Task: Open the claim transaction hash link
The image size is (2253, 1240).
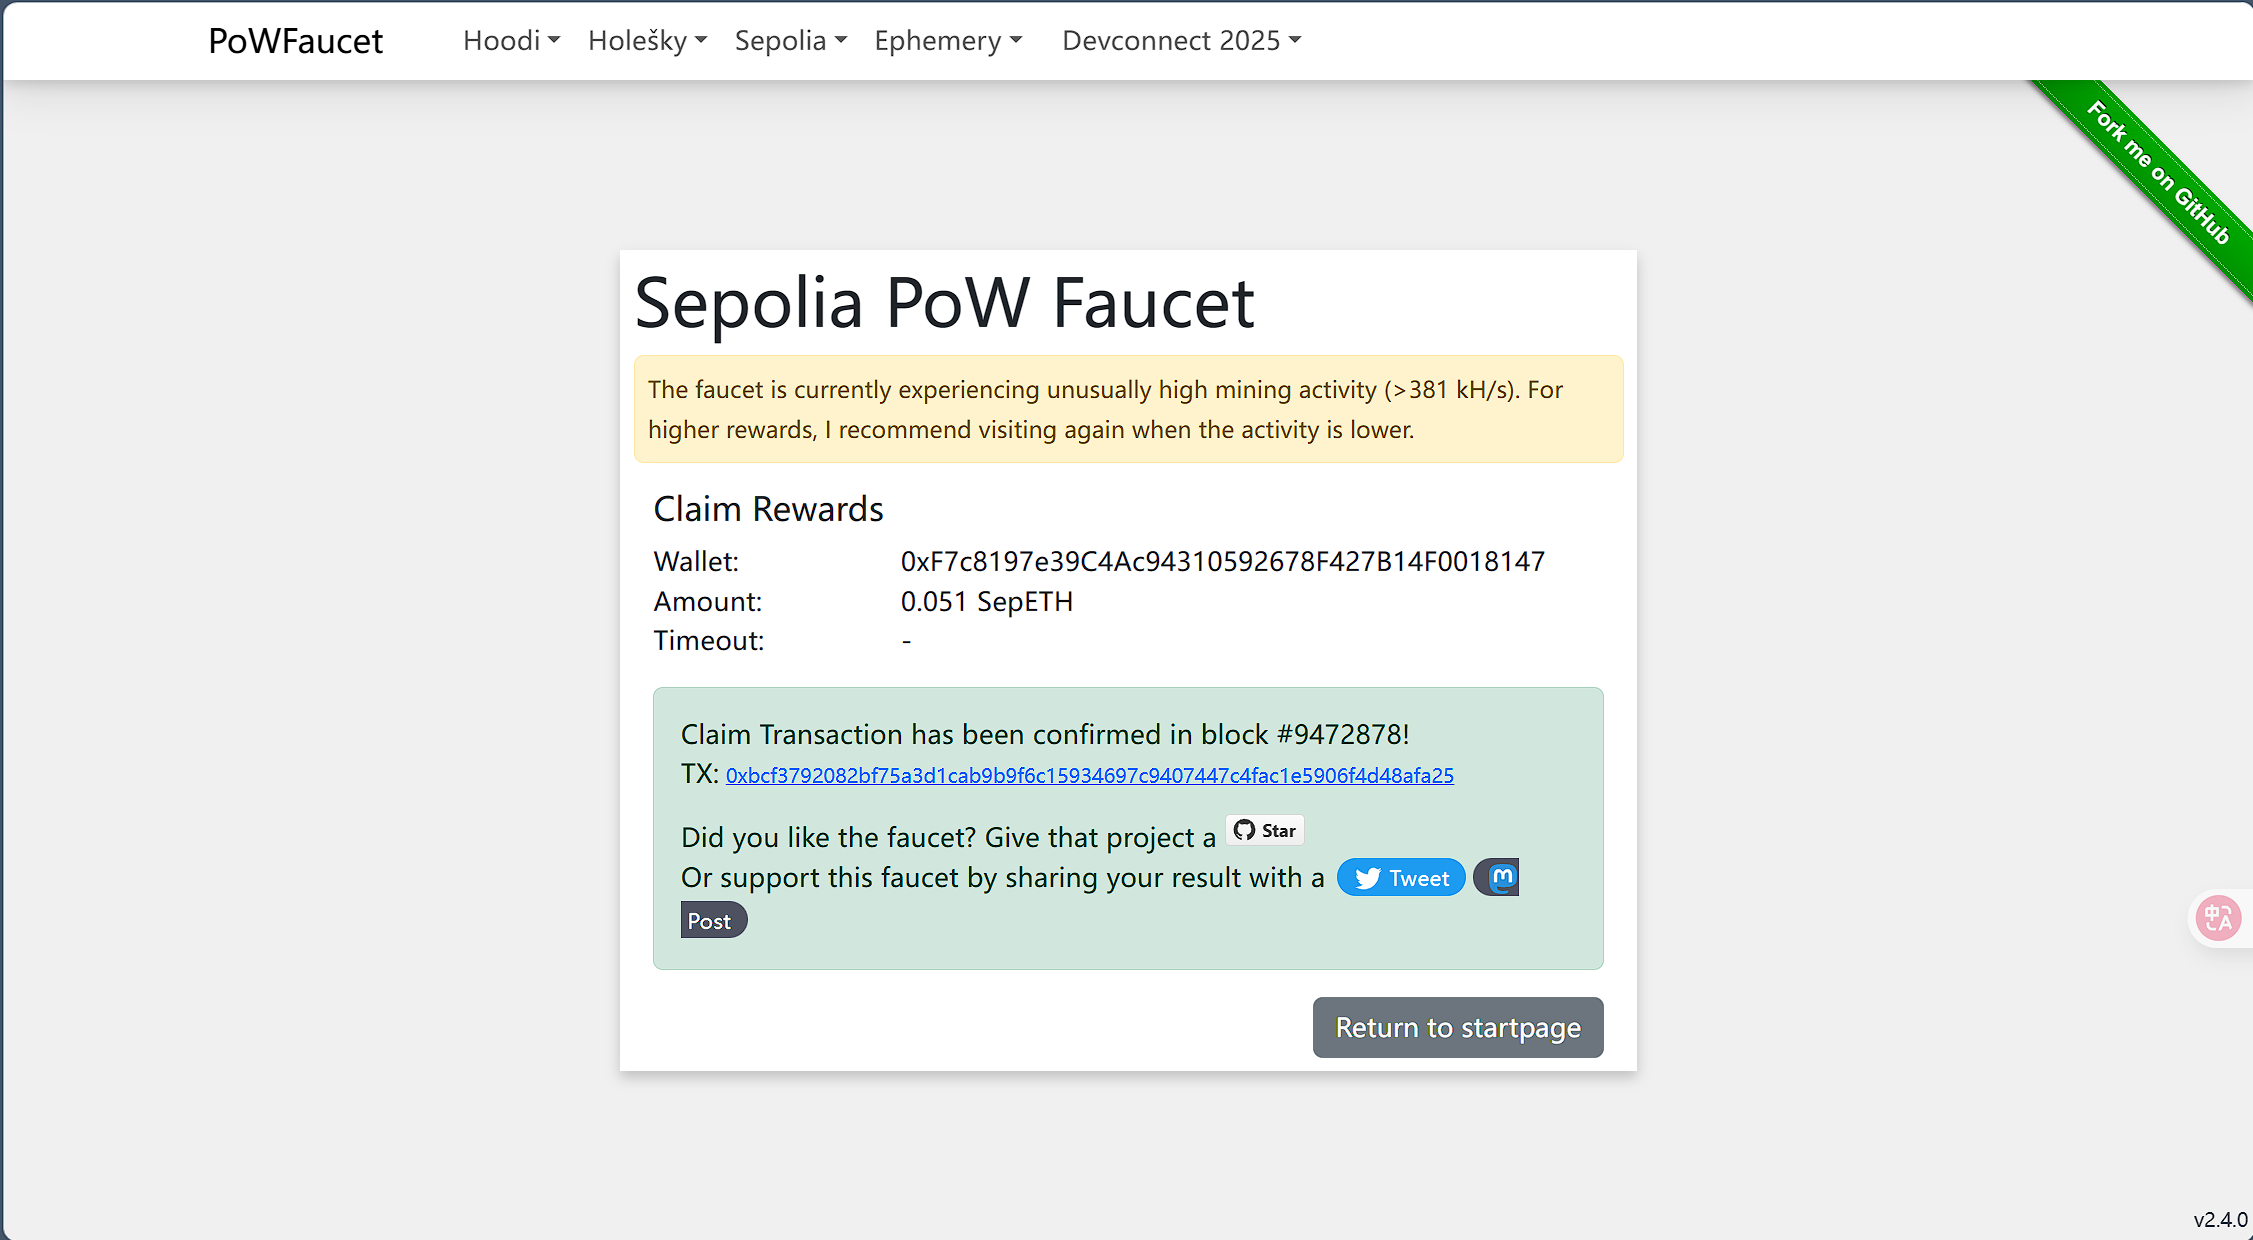Action: pyautogui.click(x=1089, y=776)
